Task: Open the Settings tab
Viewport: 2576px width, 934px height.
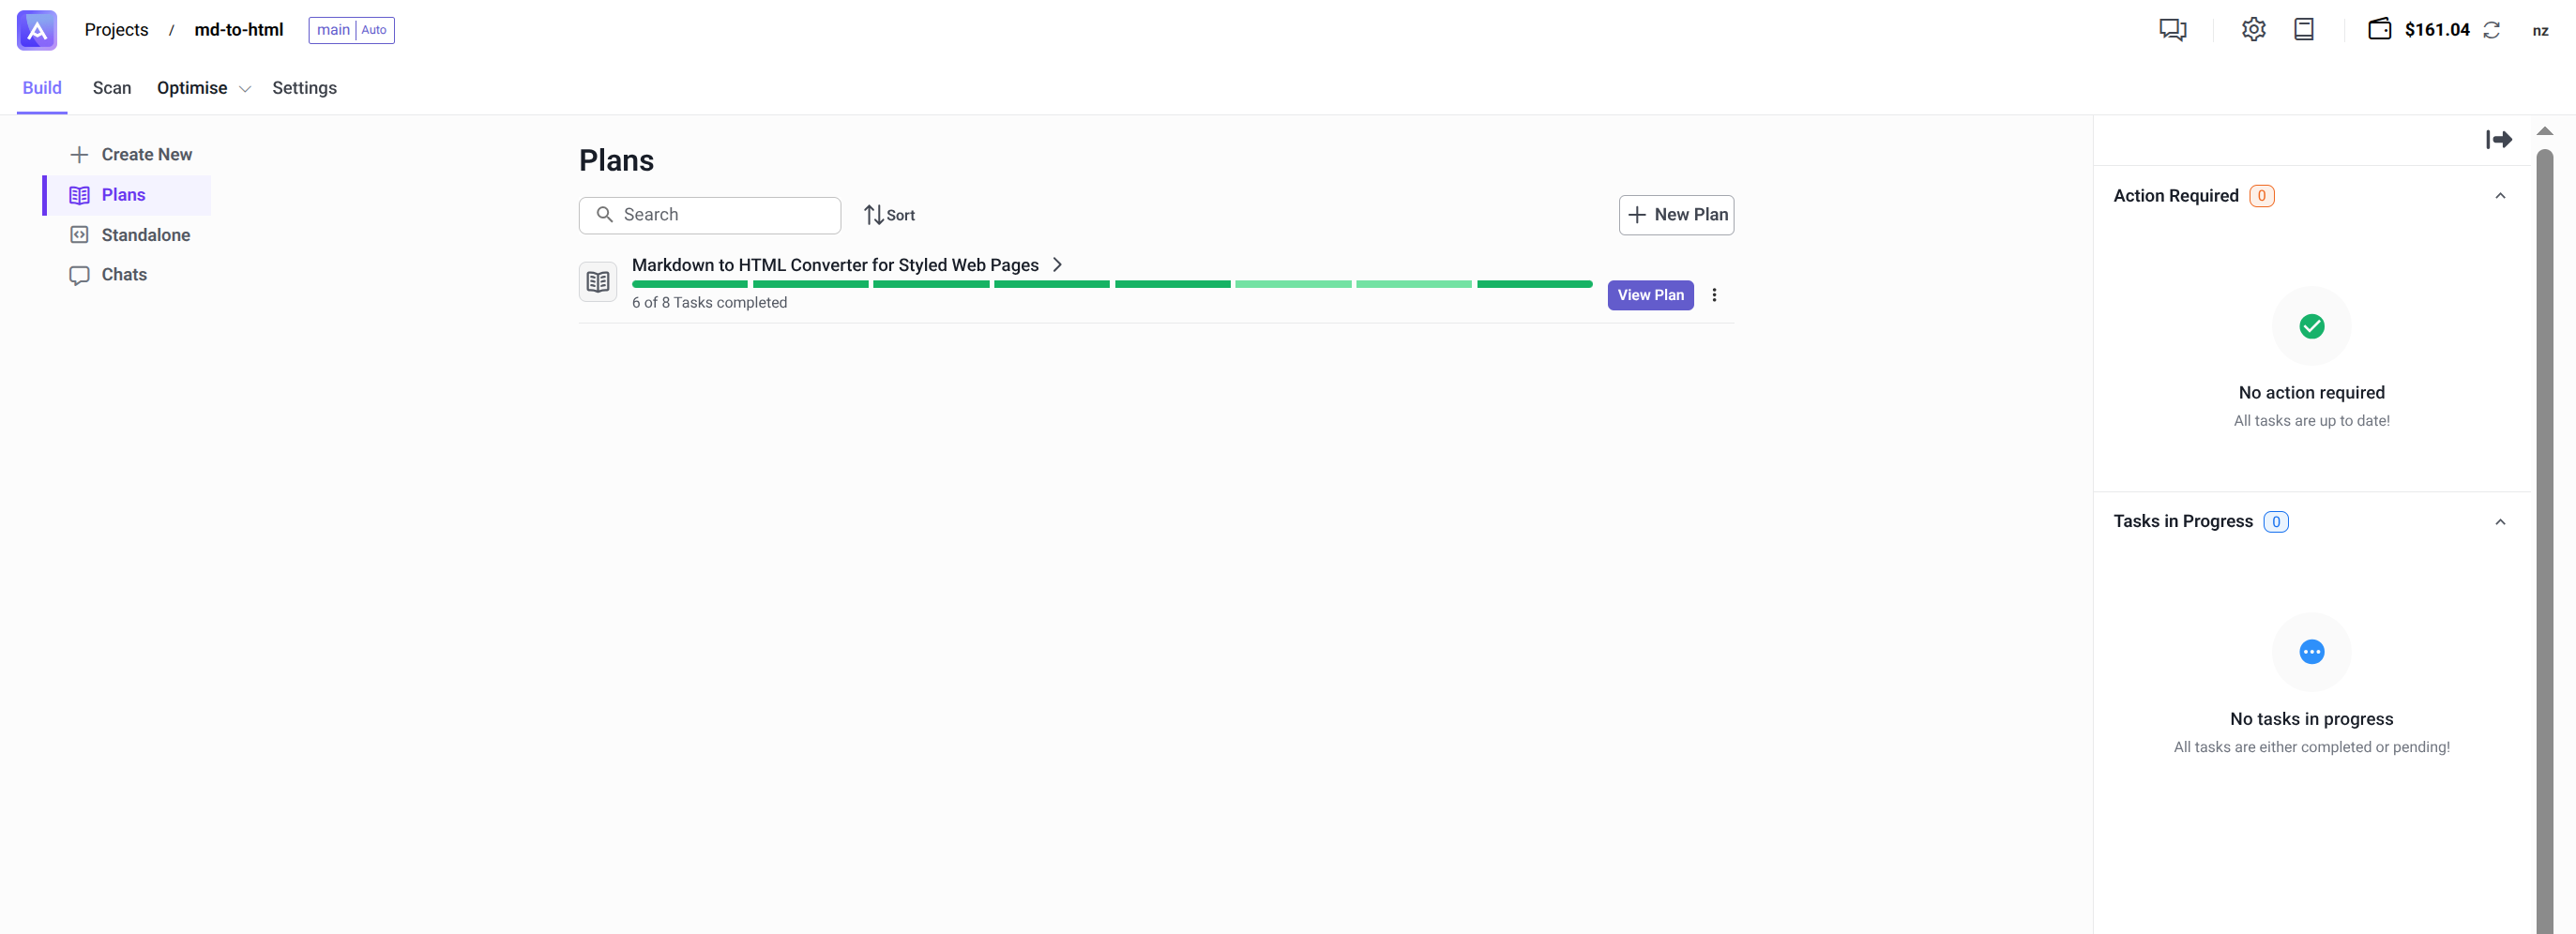Action: click(x=304, y=88)
